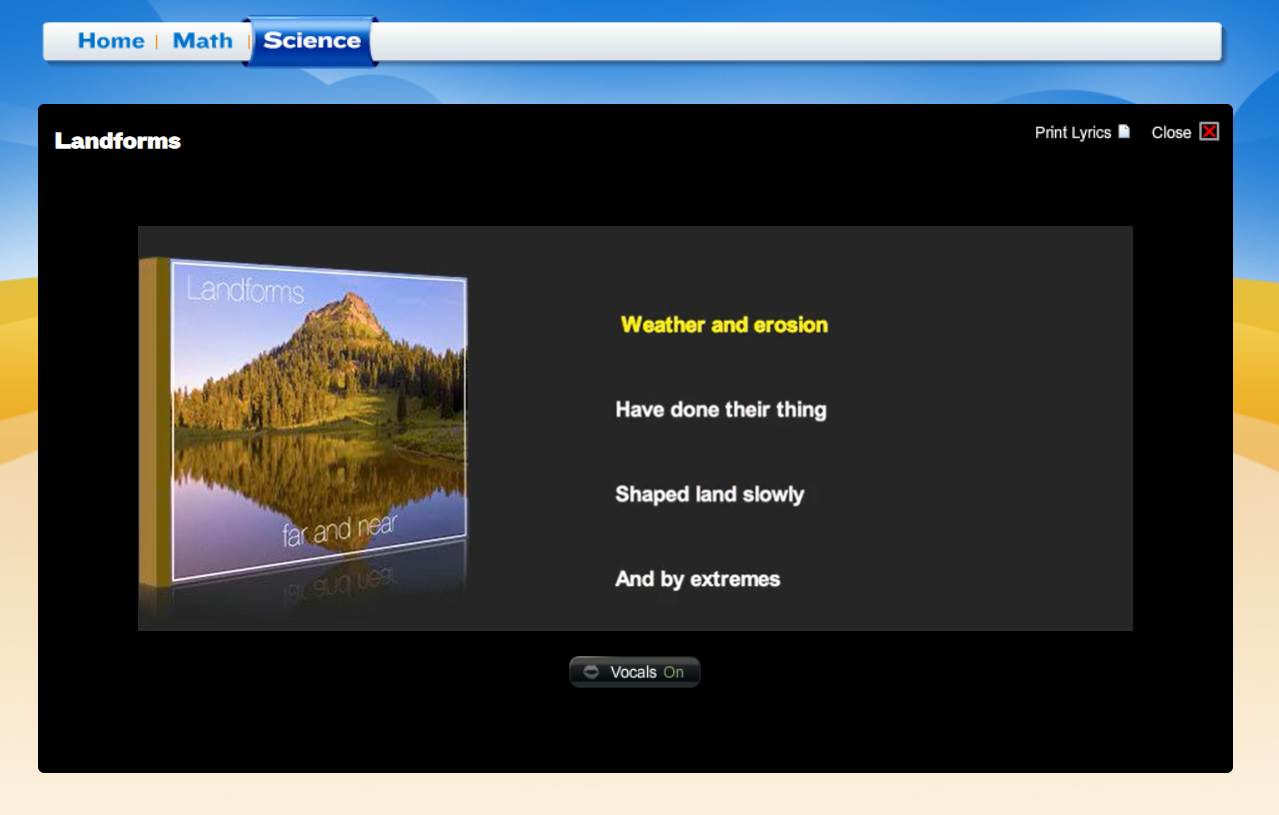Click the highlighted lyric "Weather and erosion"

pos(724,325)
